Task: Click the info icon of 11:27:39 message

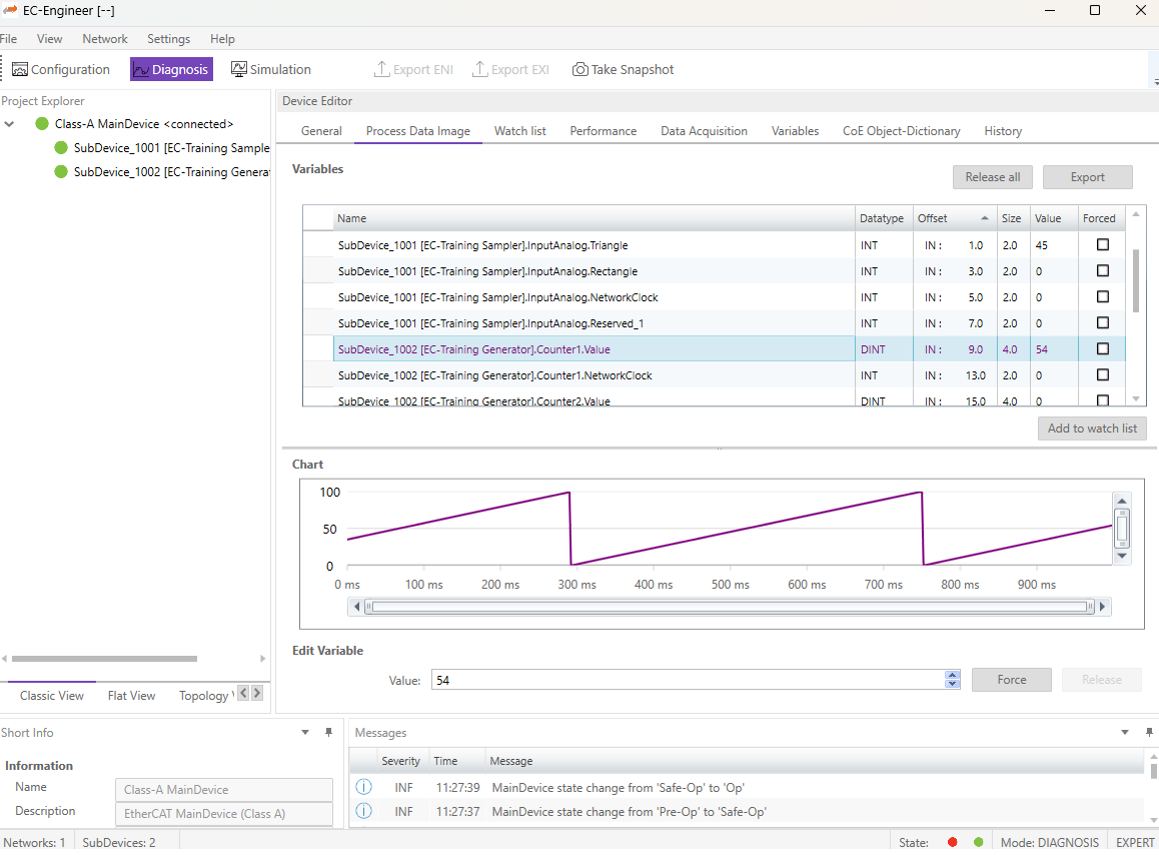Action: 364,788
